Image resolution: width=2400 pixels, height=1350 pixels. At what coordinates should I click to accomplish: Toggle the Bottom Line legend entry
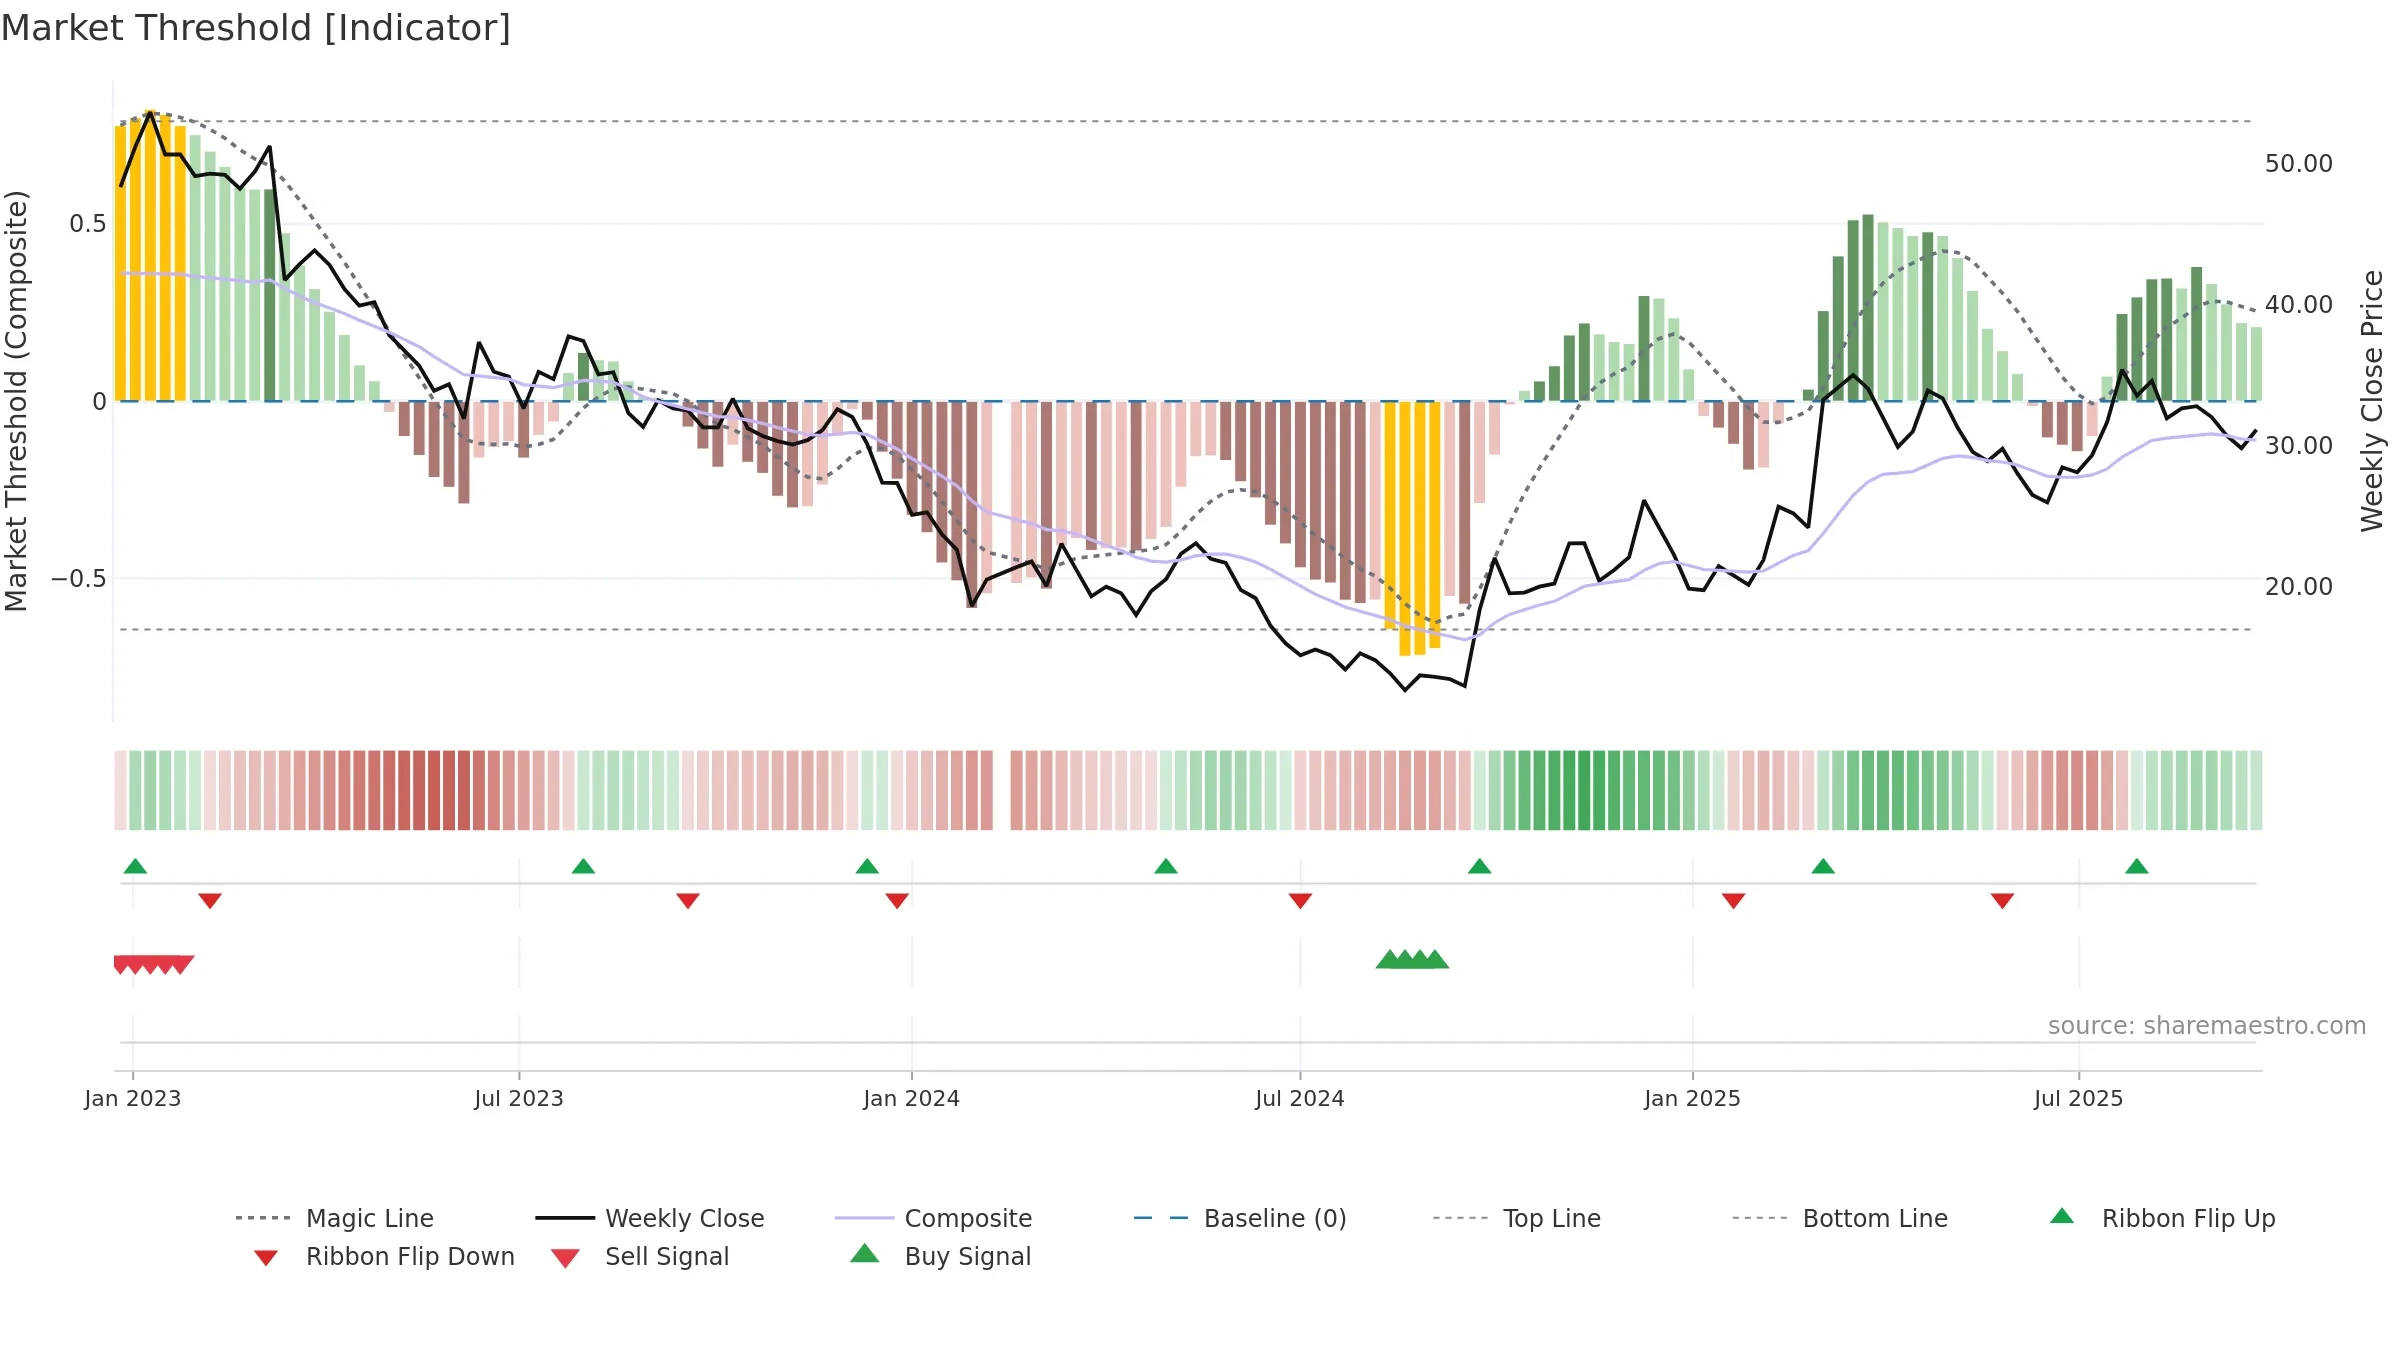[1840, 1218]
